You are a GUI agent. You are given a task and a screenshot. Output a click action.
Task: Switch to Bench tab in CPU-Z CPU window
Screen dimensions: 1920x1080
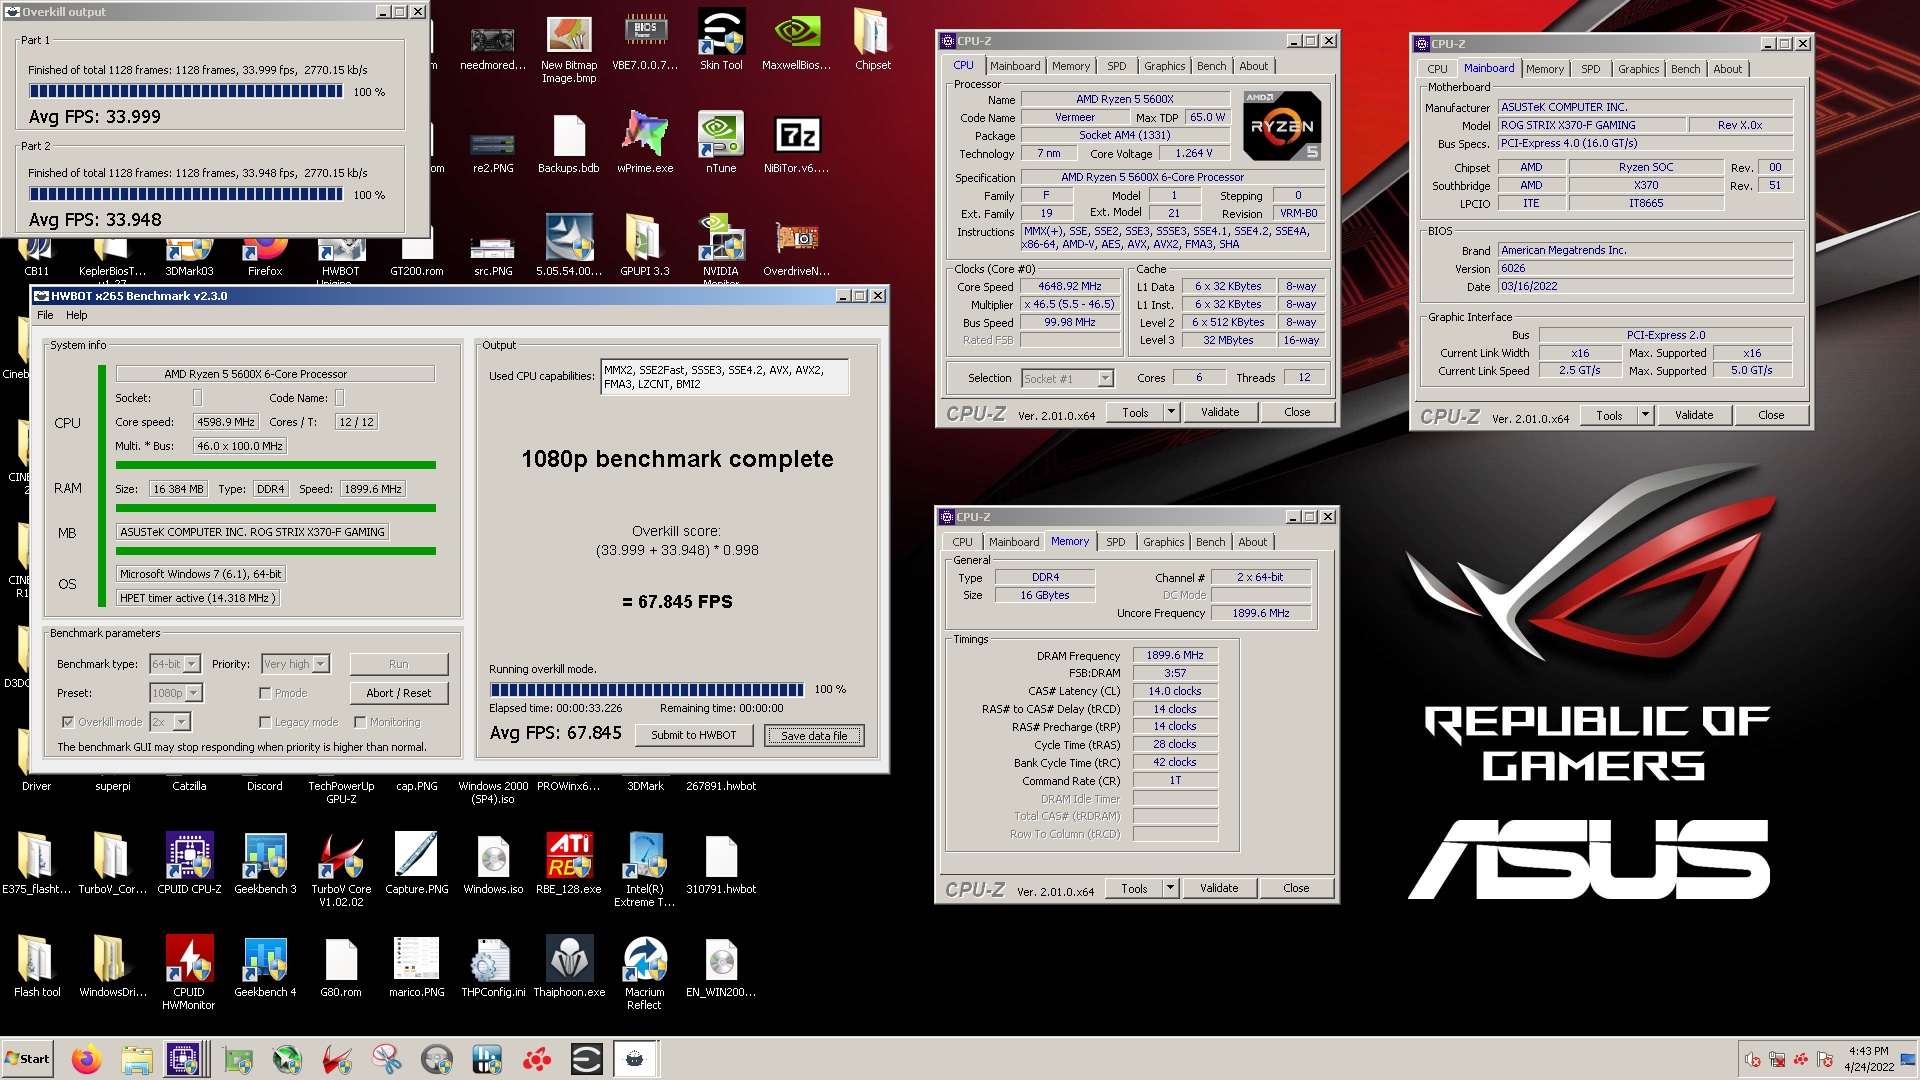(1211, 66)
